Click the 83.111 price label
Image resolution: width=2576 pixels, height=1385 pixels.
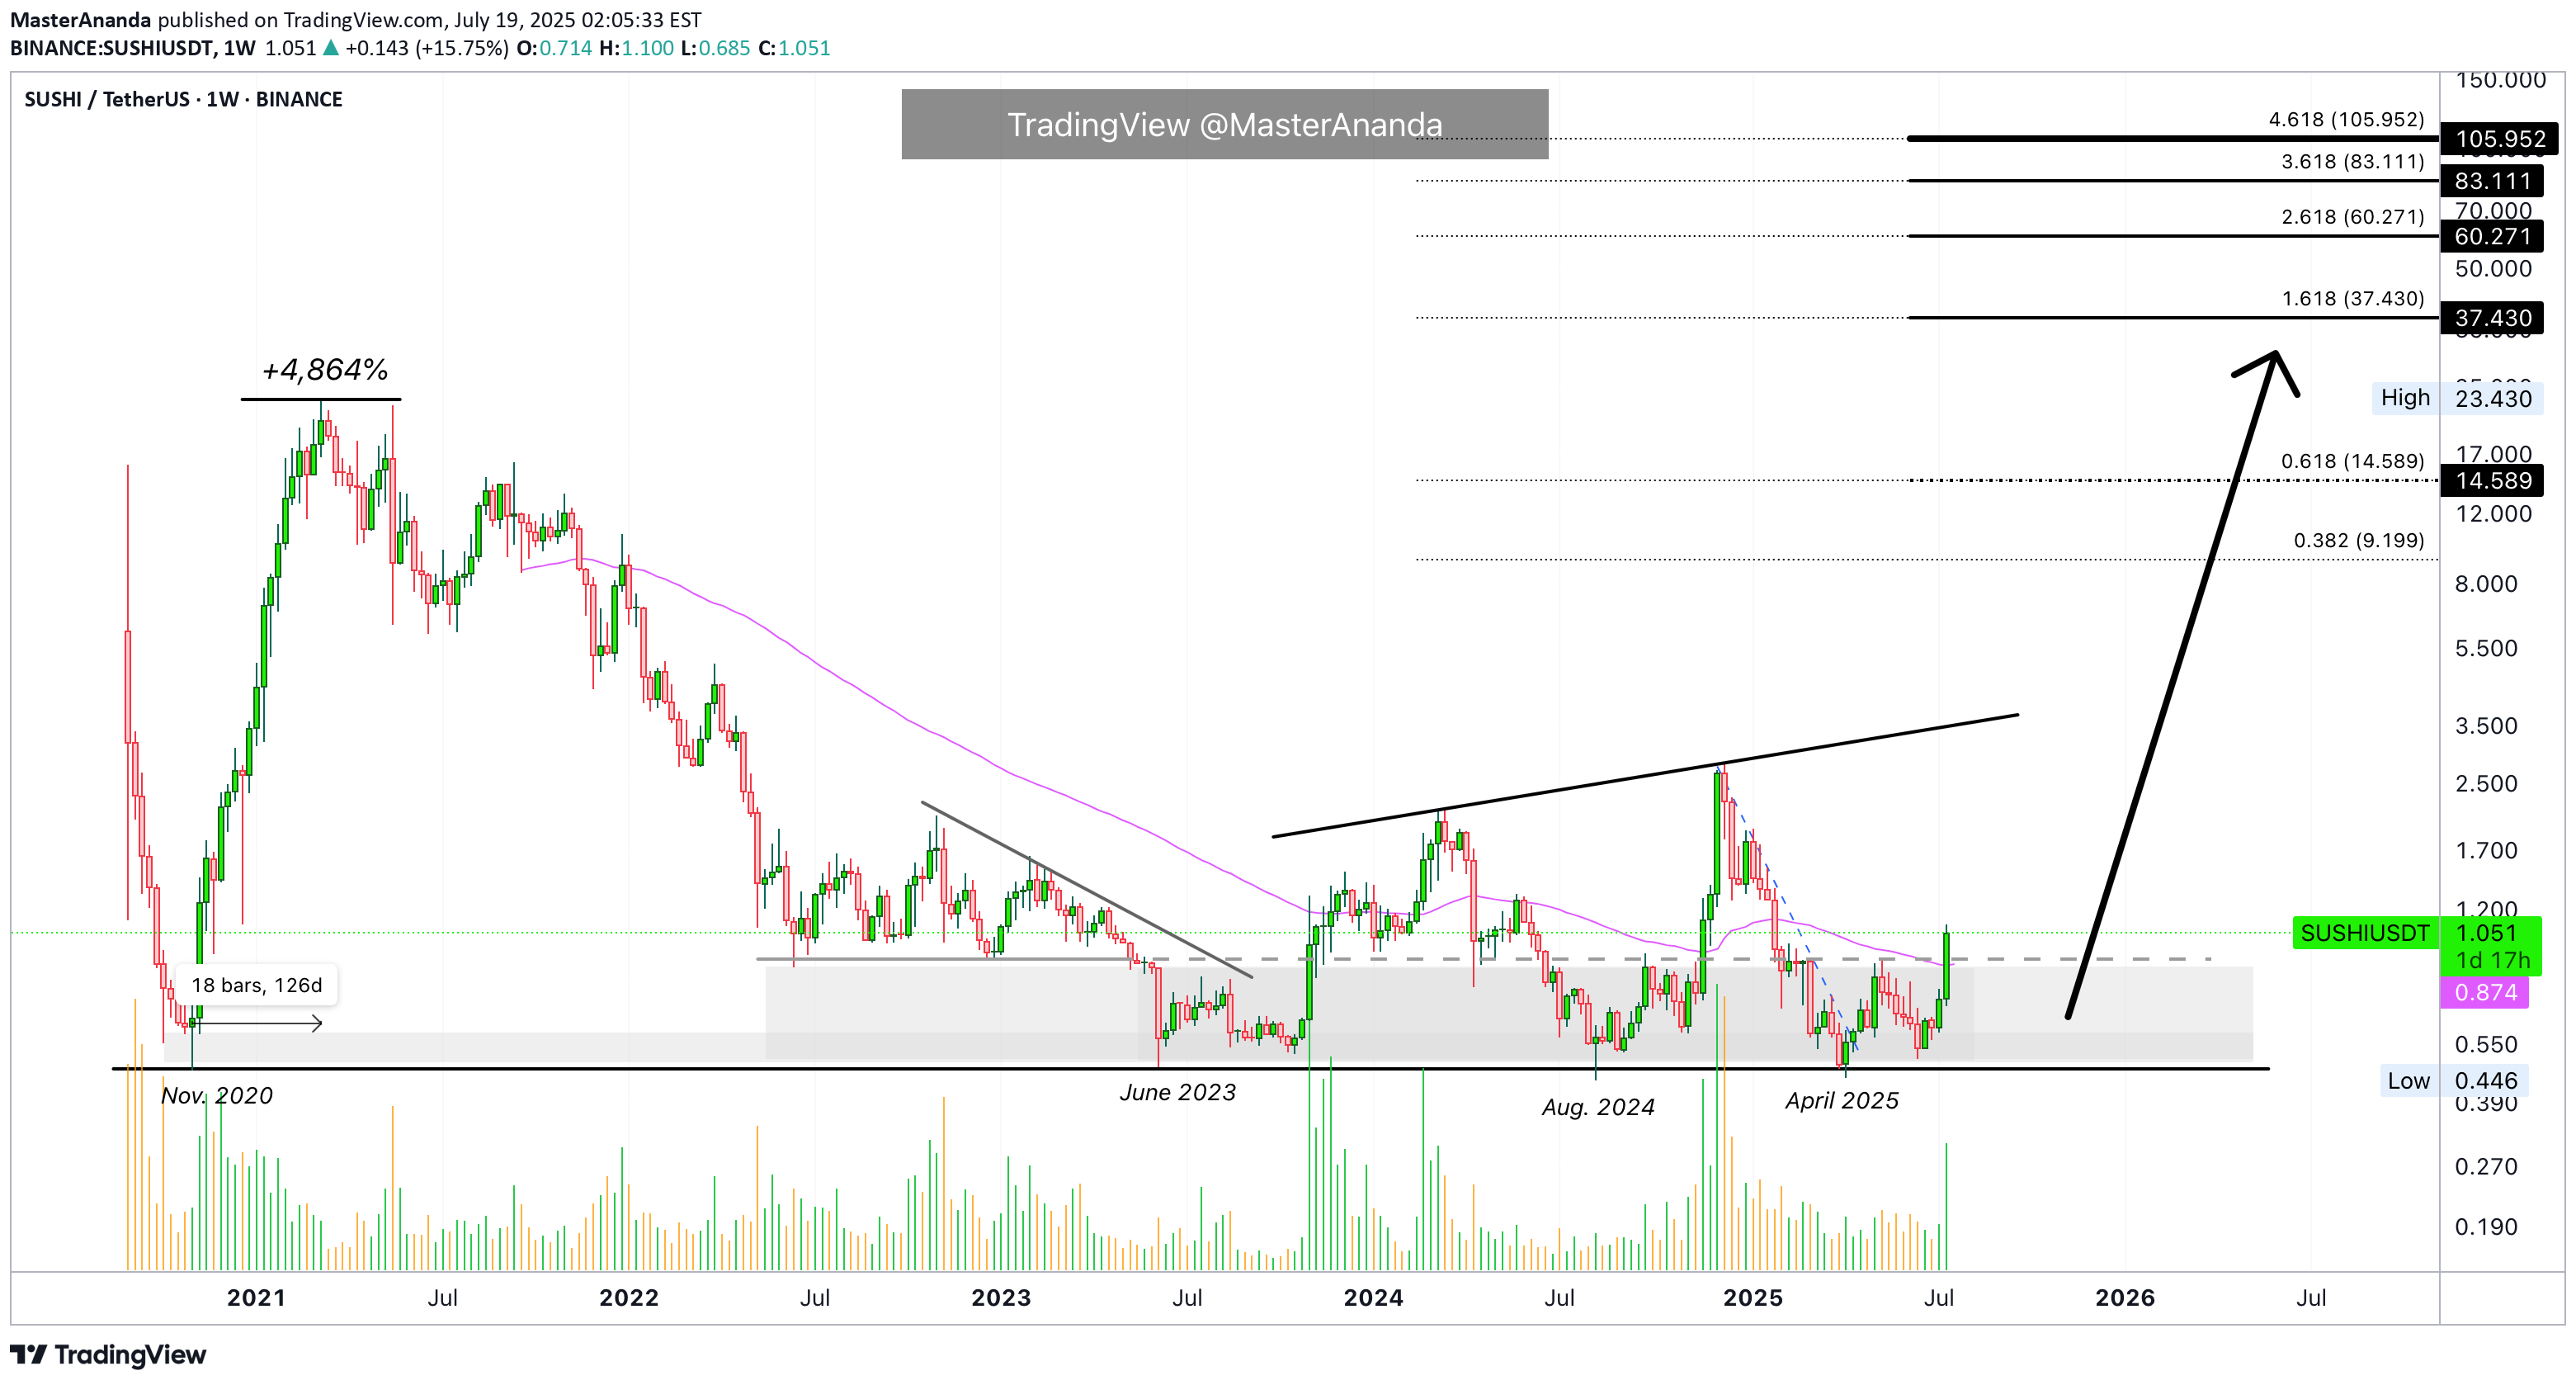2491,181
